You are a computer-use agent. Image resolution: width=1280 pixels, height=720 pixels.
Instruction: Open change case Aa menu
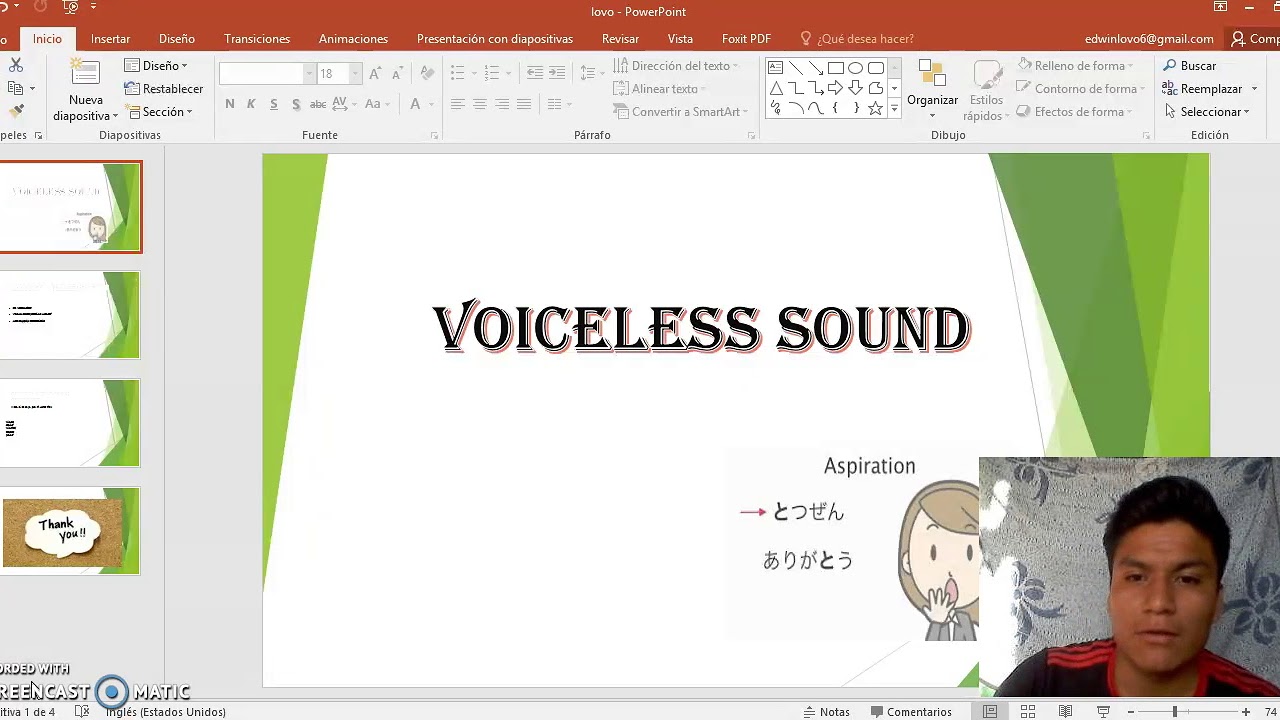click(378, 104)
